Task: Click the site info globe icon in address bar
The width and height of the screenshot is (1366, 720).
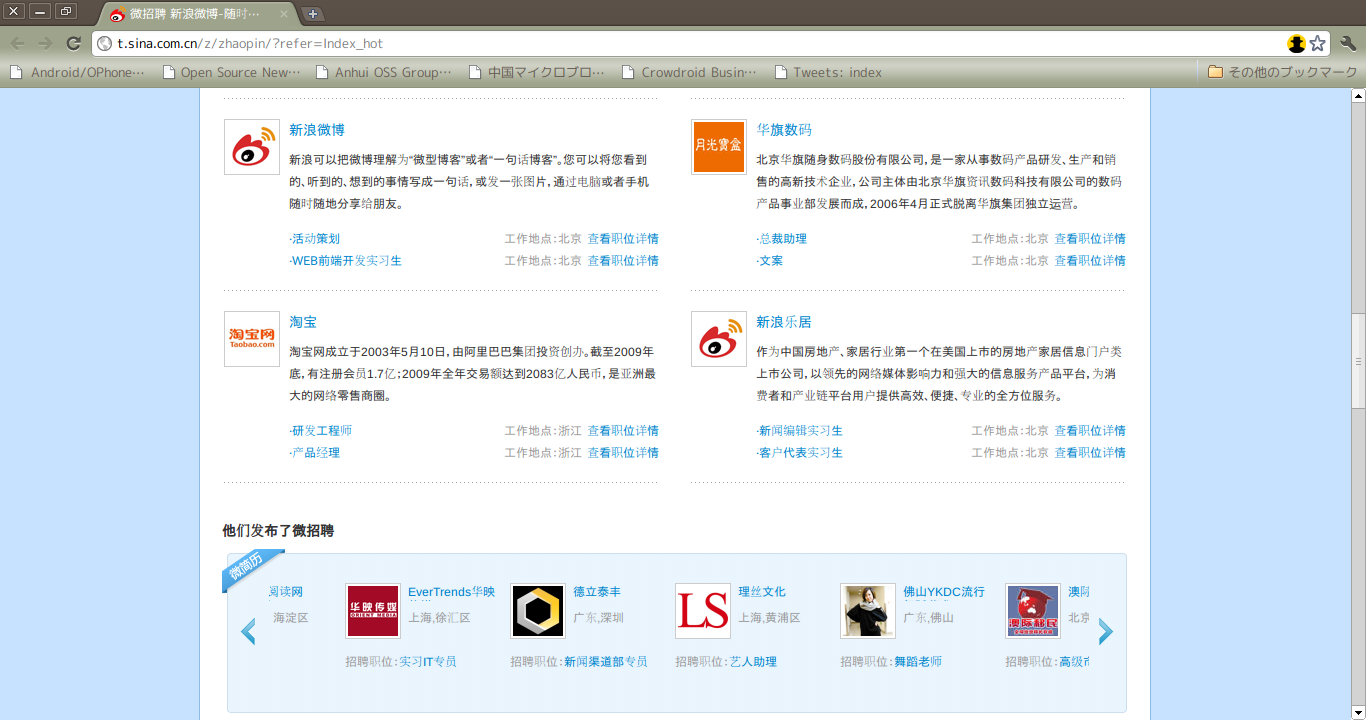Action: [x=104, y=43]
